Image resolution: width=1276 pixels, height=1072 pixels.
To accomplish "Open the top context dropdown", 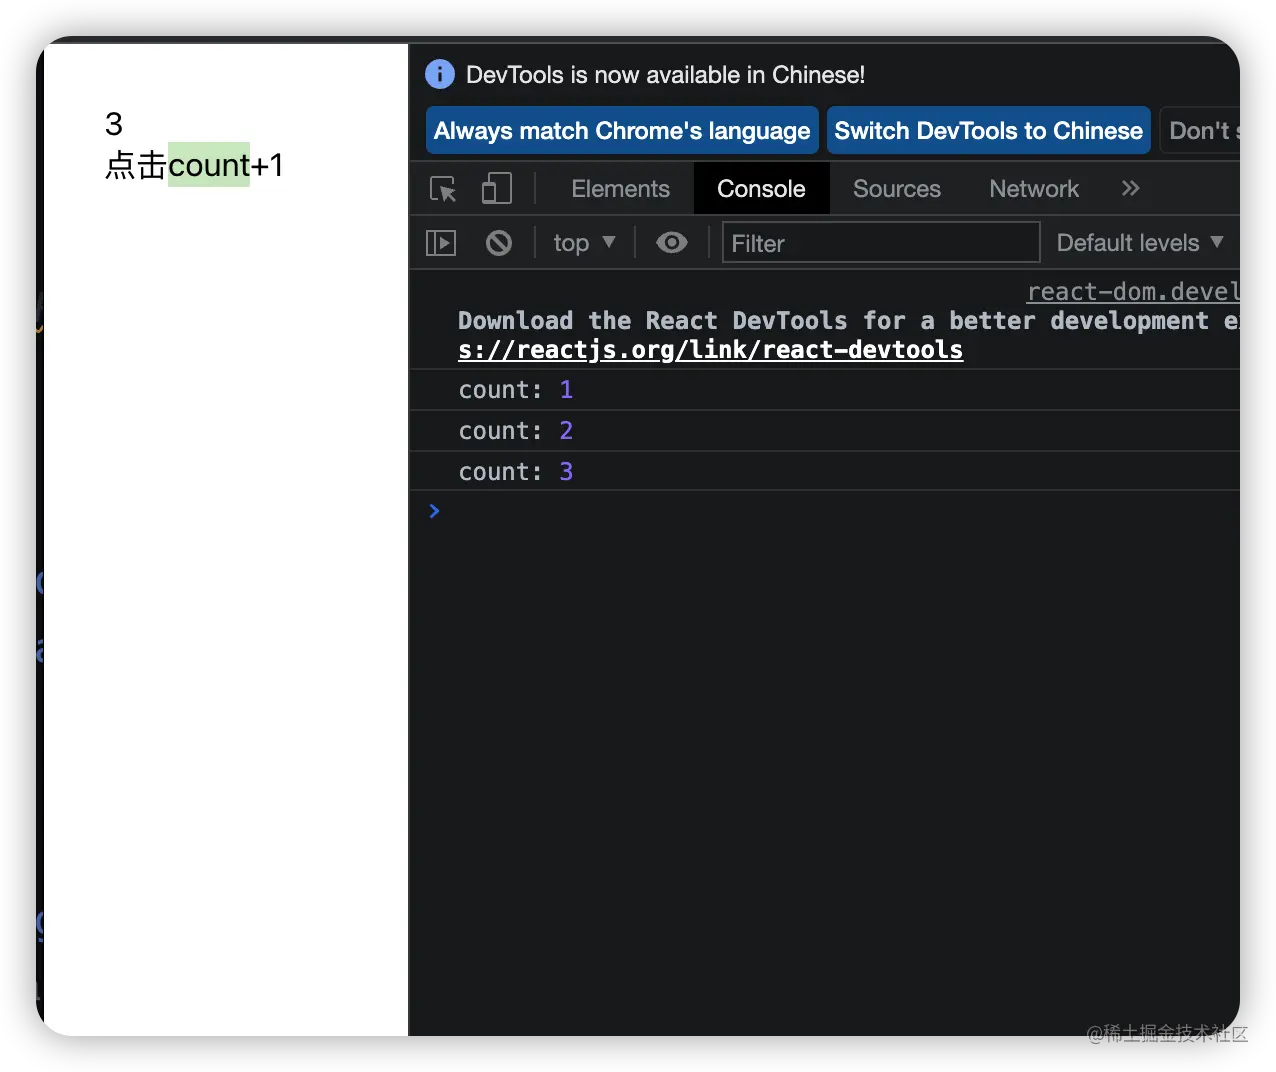I will (x=584, y=243).
